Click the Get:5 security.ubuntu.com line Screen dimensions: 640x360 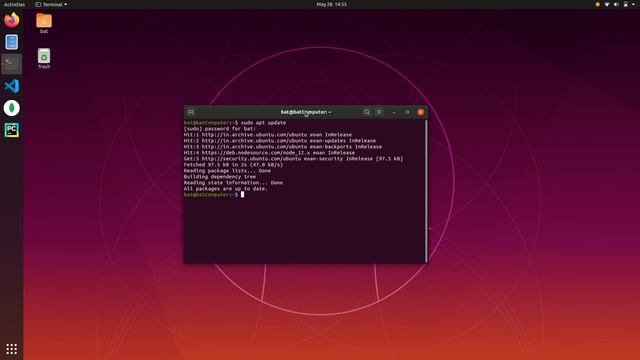tap(293, 159)
